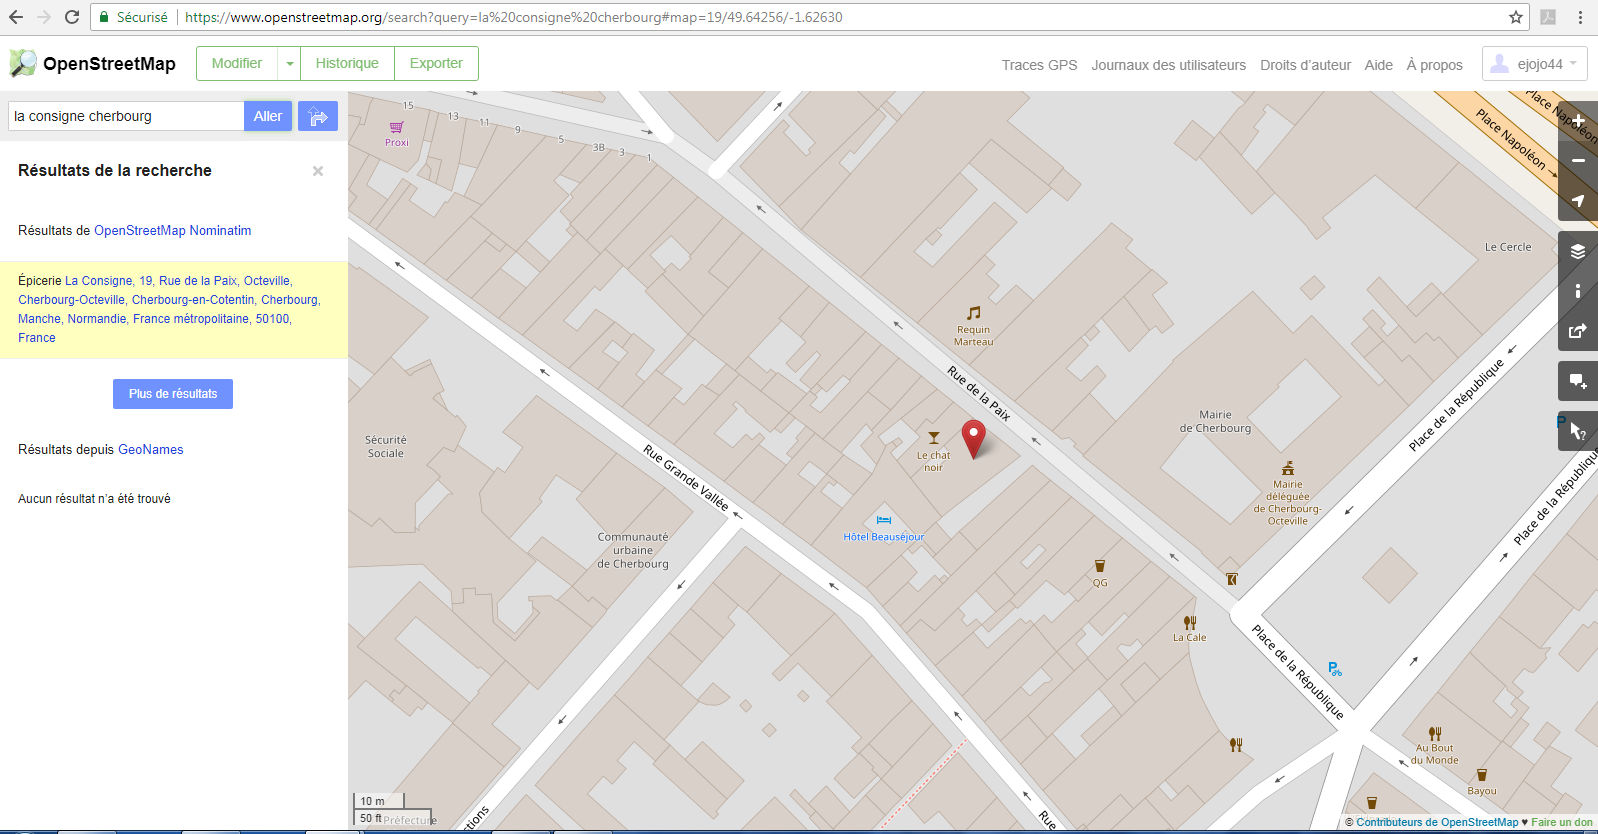This screenshot has width=1598, height=834.
Task: Activate the query features tool
Action: [1578, 431]
